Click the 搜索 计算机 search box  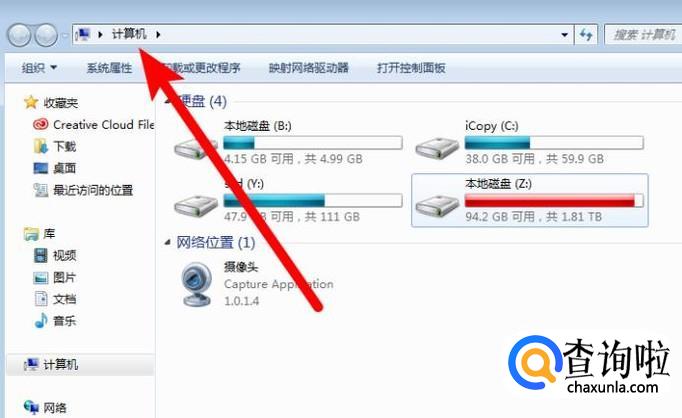[643, 34]
